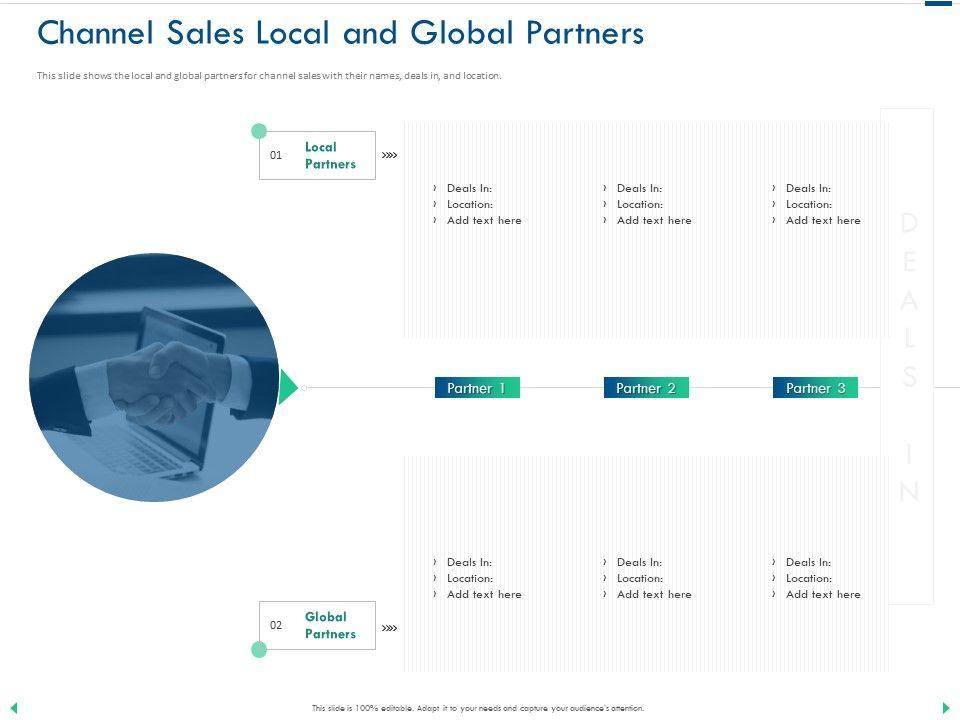Click the chevron arrows beside Global Partners
Screen dimensions: 960x720
pyautogui.click(x=389, y=627)
